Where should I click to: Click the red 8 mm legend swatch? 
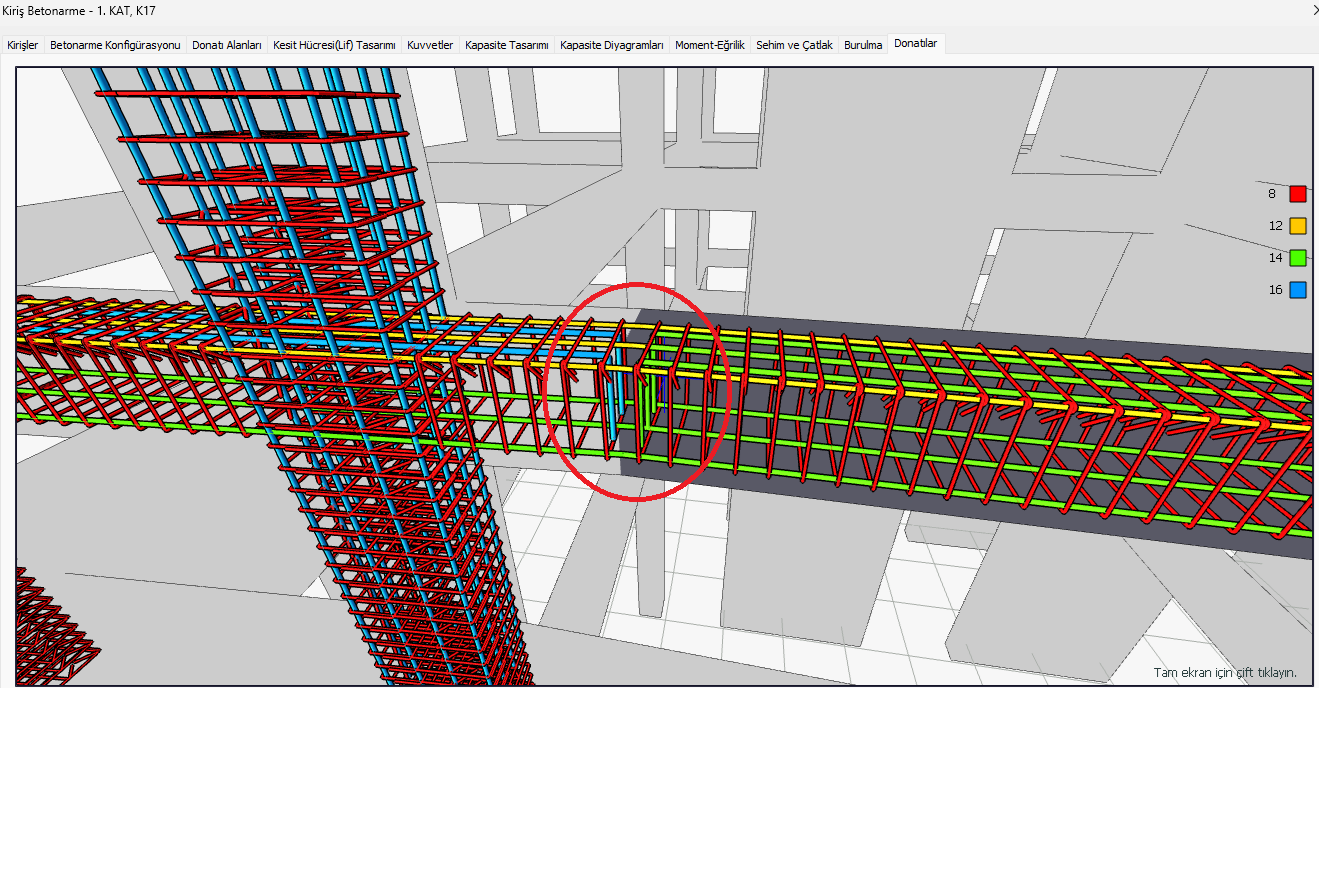coord(1297,194)
